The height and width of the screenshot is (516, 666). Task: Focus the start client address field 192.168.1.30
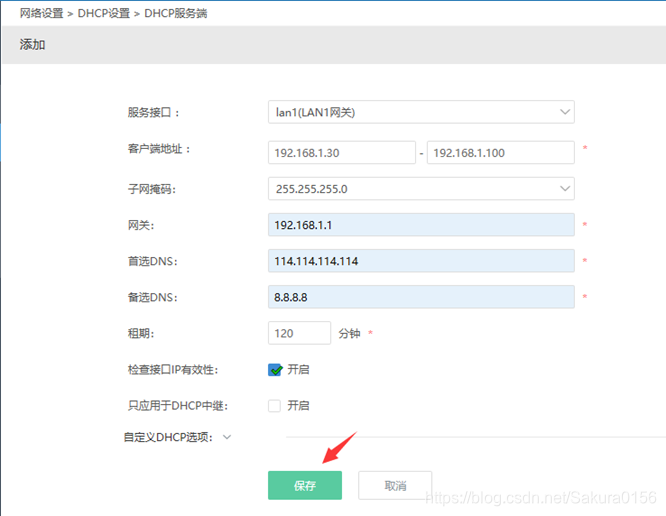(341, 152)
